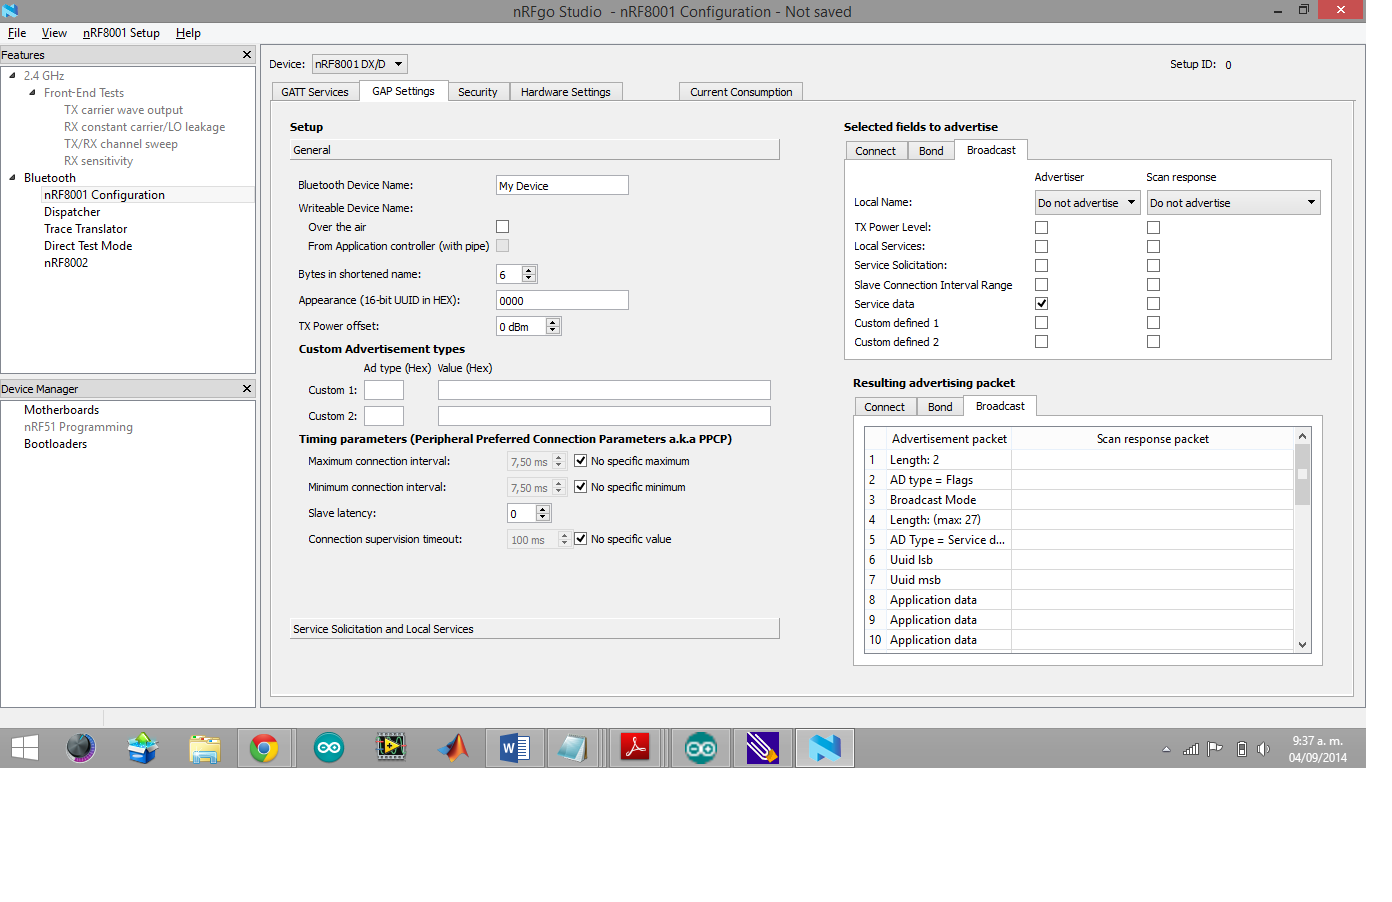Check TX Power Level Advertiser checkbox
The height and width of the screenshot is (902, 1392).
1041,227
